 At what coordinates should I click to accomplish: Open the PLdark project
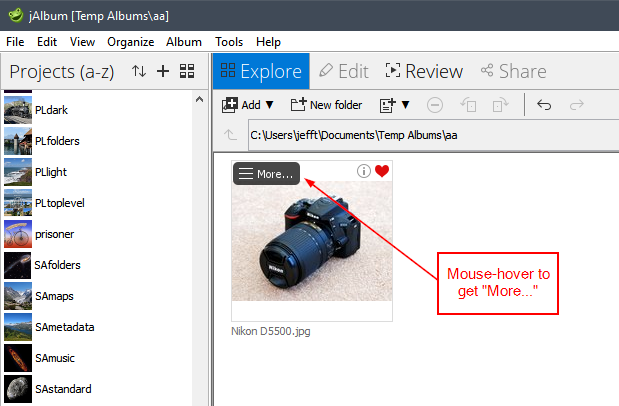click(x=51, y=110)
